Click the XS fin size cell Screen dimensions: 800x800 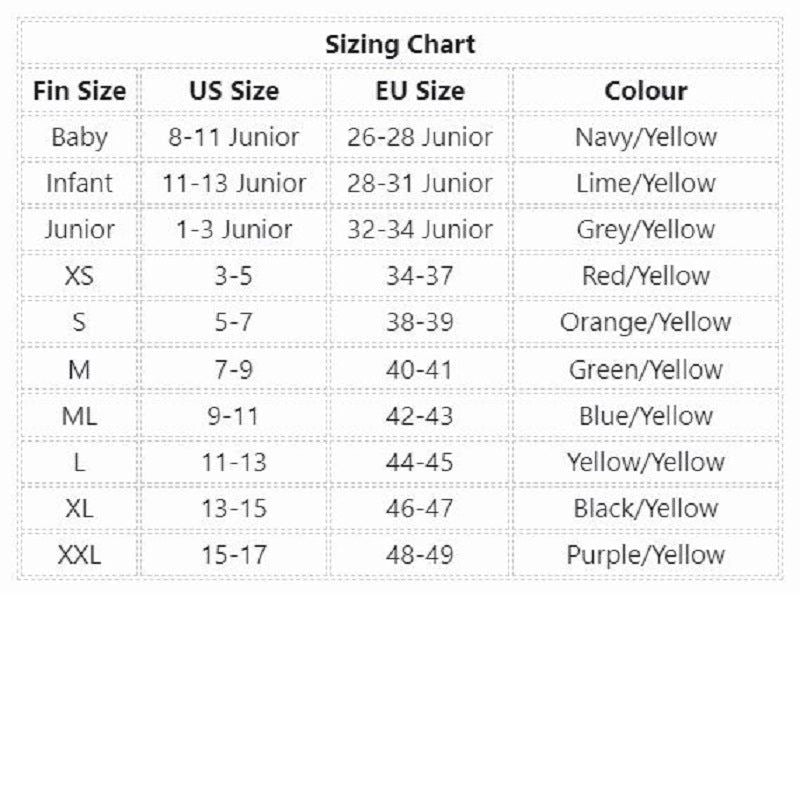79,276
